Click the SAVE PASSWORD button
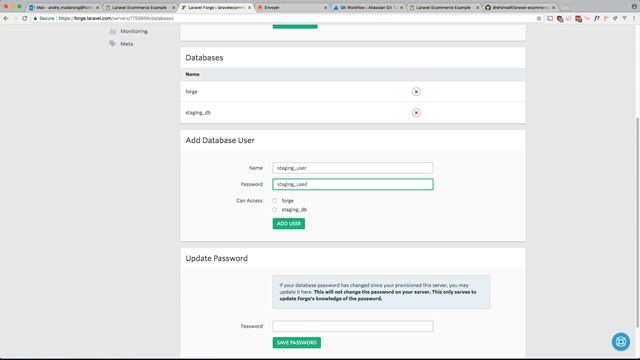The image size is (640, 360). tap(297, 342)
